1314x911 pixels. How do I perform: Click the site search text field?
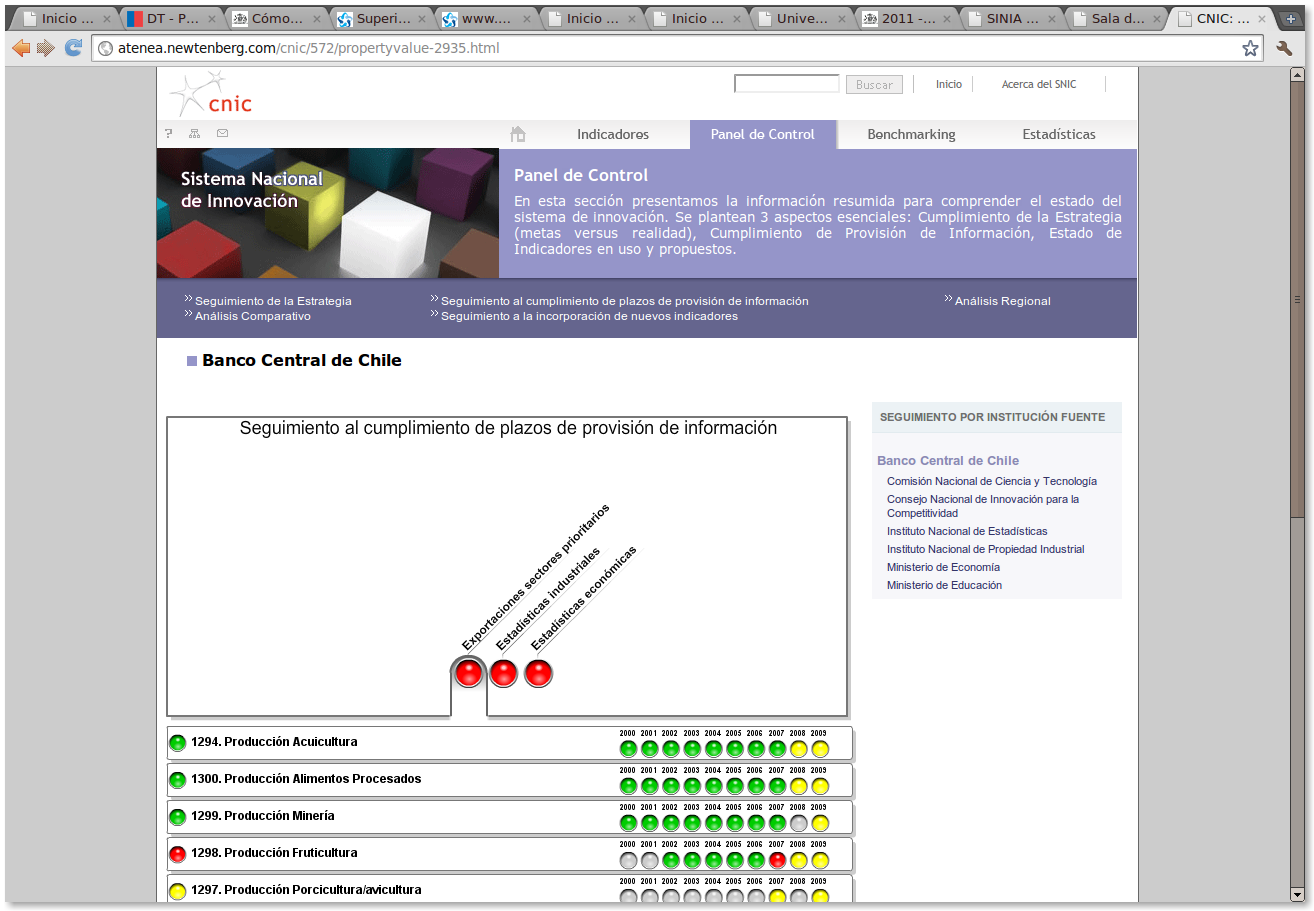[x=787, y=84]
